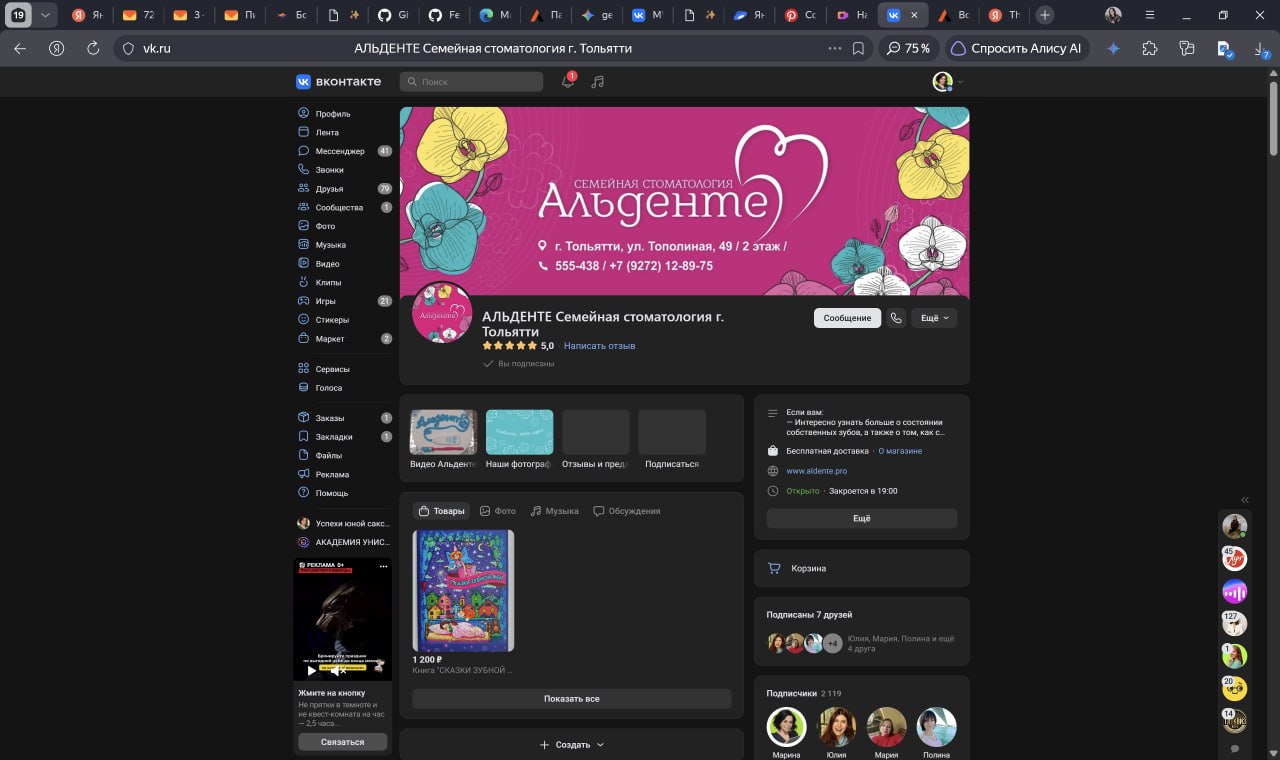
Task: Open Друзья in the left sidebar
Action: pyautogui.click(x=345, y=189)
